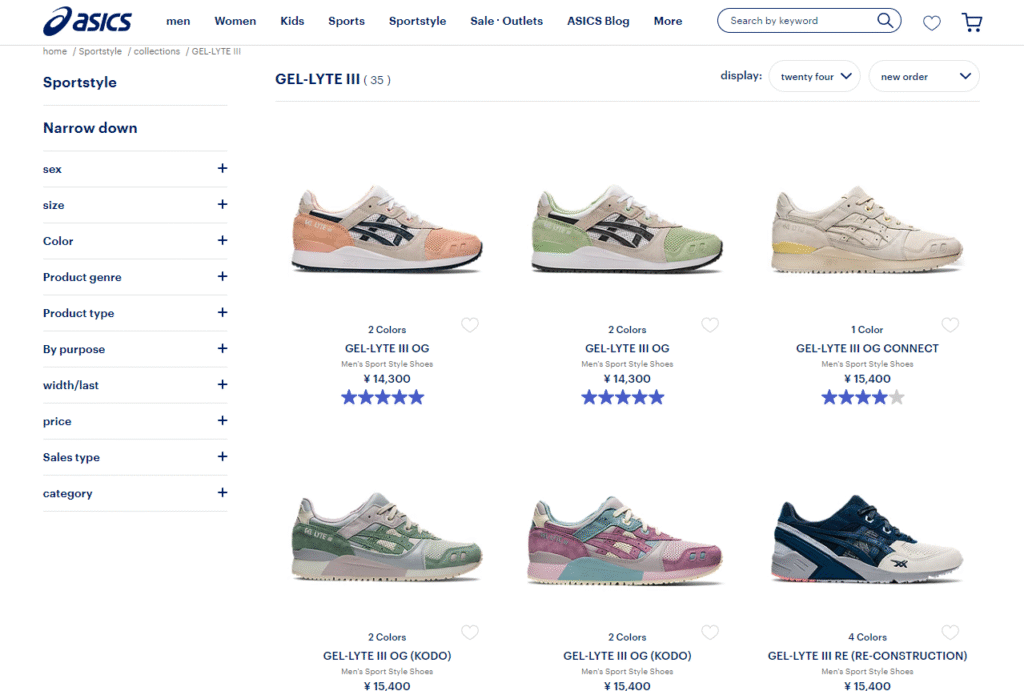Click the green GEL-LYTE III OG shoe image
The width and height of the screenshot is (1024, 691).
tap(627, 229)
